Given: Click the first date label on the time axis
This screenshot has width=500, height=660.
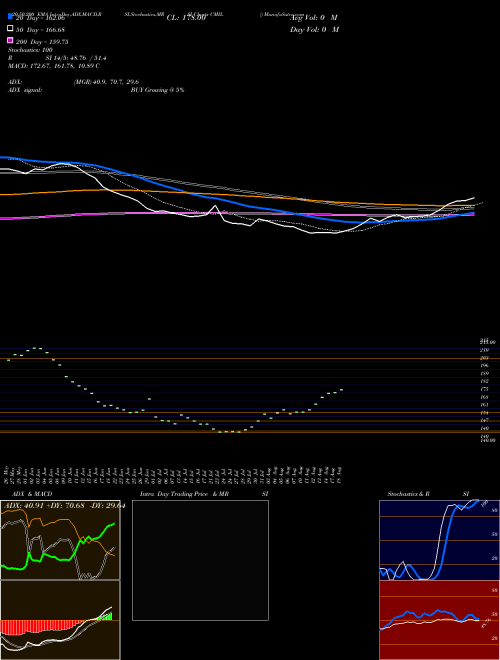Looking at the screenshot, I should 6,474.
